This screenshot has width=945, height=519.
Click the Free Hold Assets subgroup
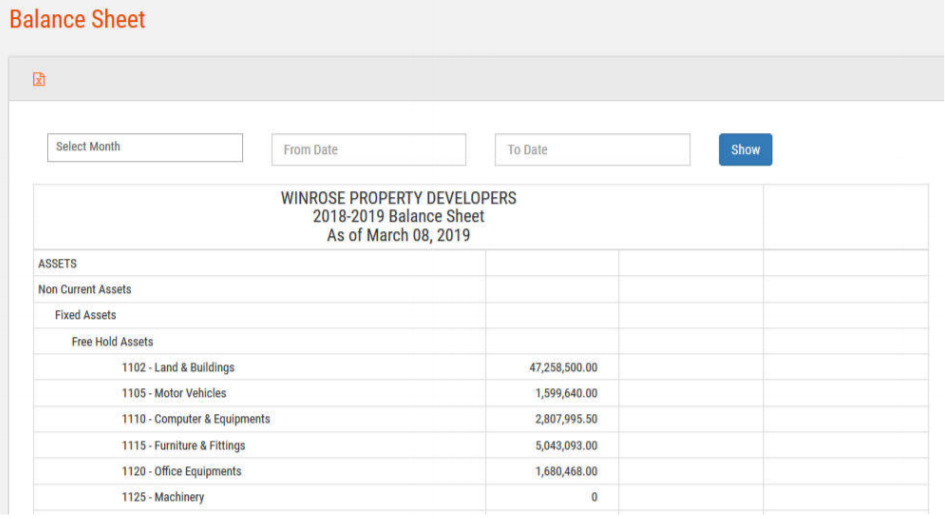click(112, 342)
